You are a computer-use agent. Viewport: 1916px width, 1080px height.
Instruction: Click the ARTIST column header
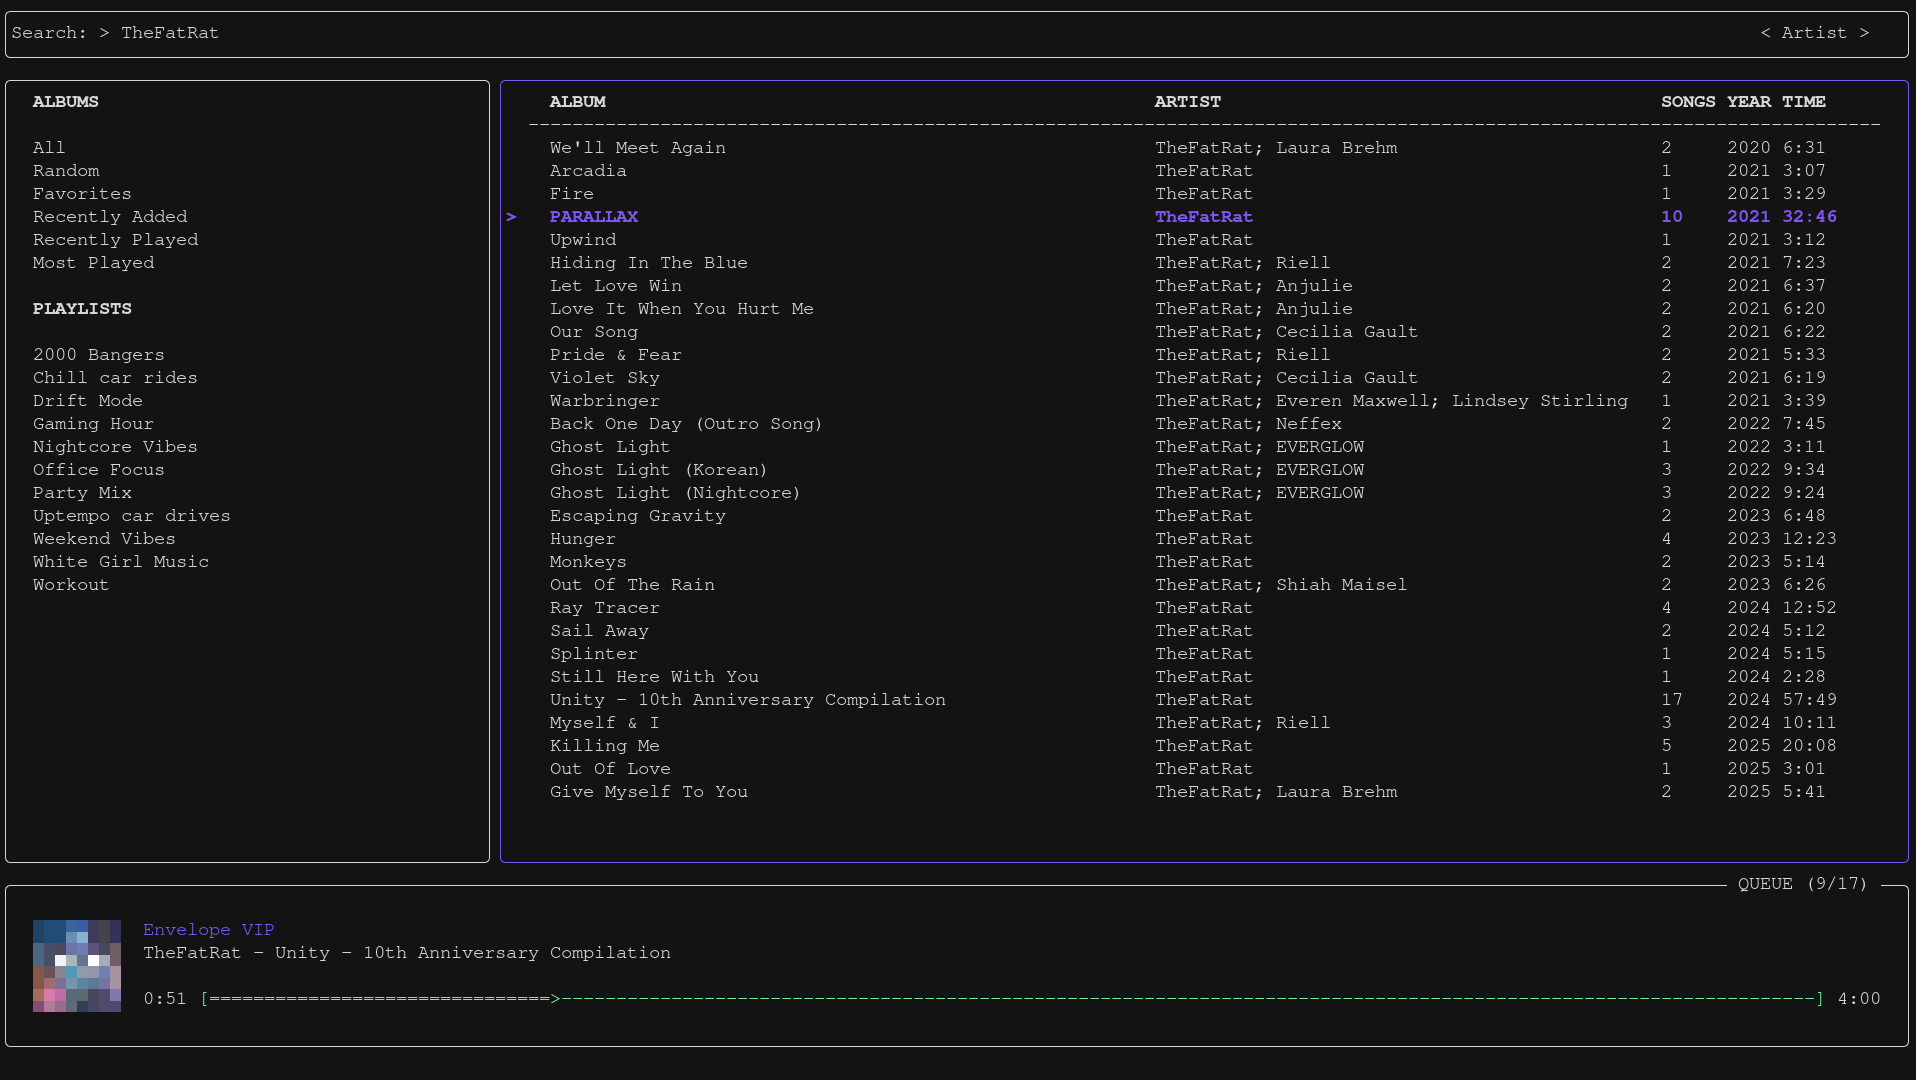1188,102
